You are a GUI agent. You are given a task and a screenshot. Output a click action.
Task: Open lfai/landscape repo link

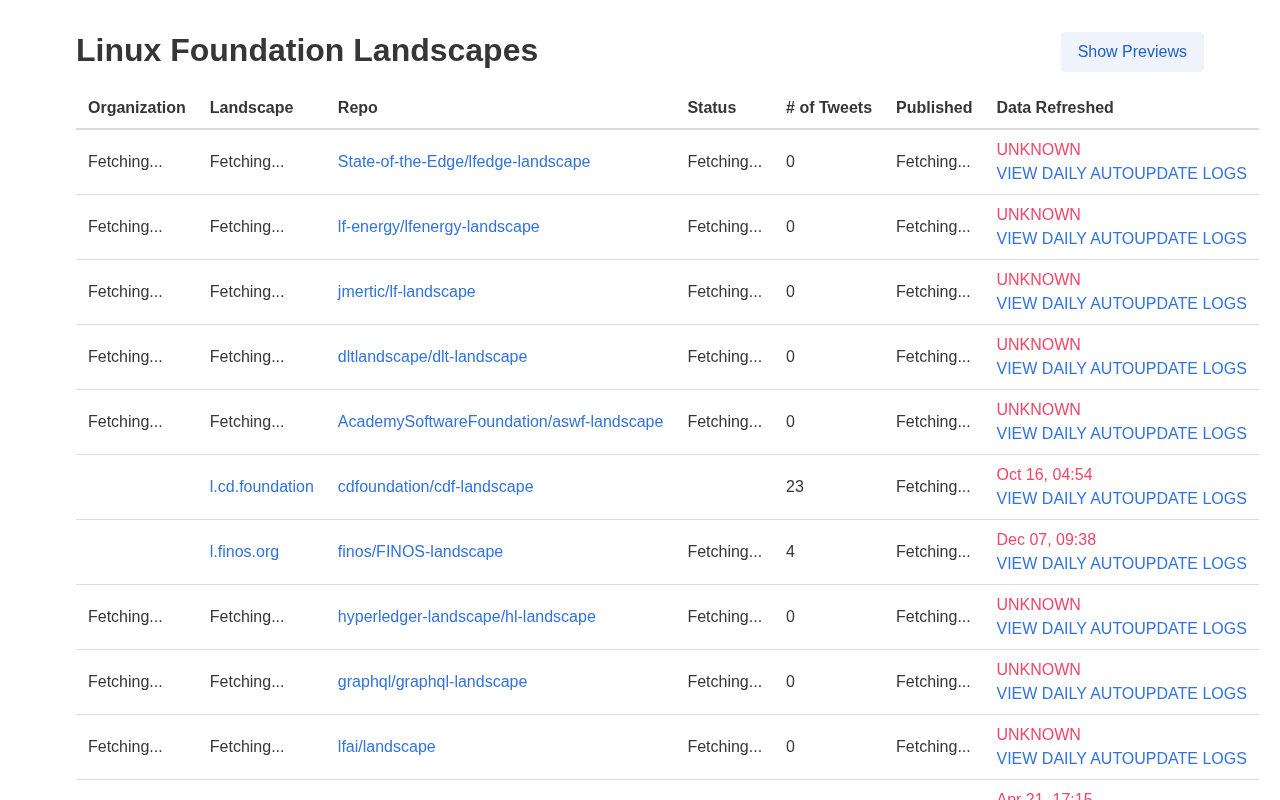(386, 747)
